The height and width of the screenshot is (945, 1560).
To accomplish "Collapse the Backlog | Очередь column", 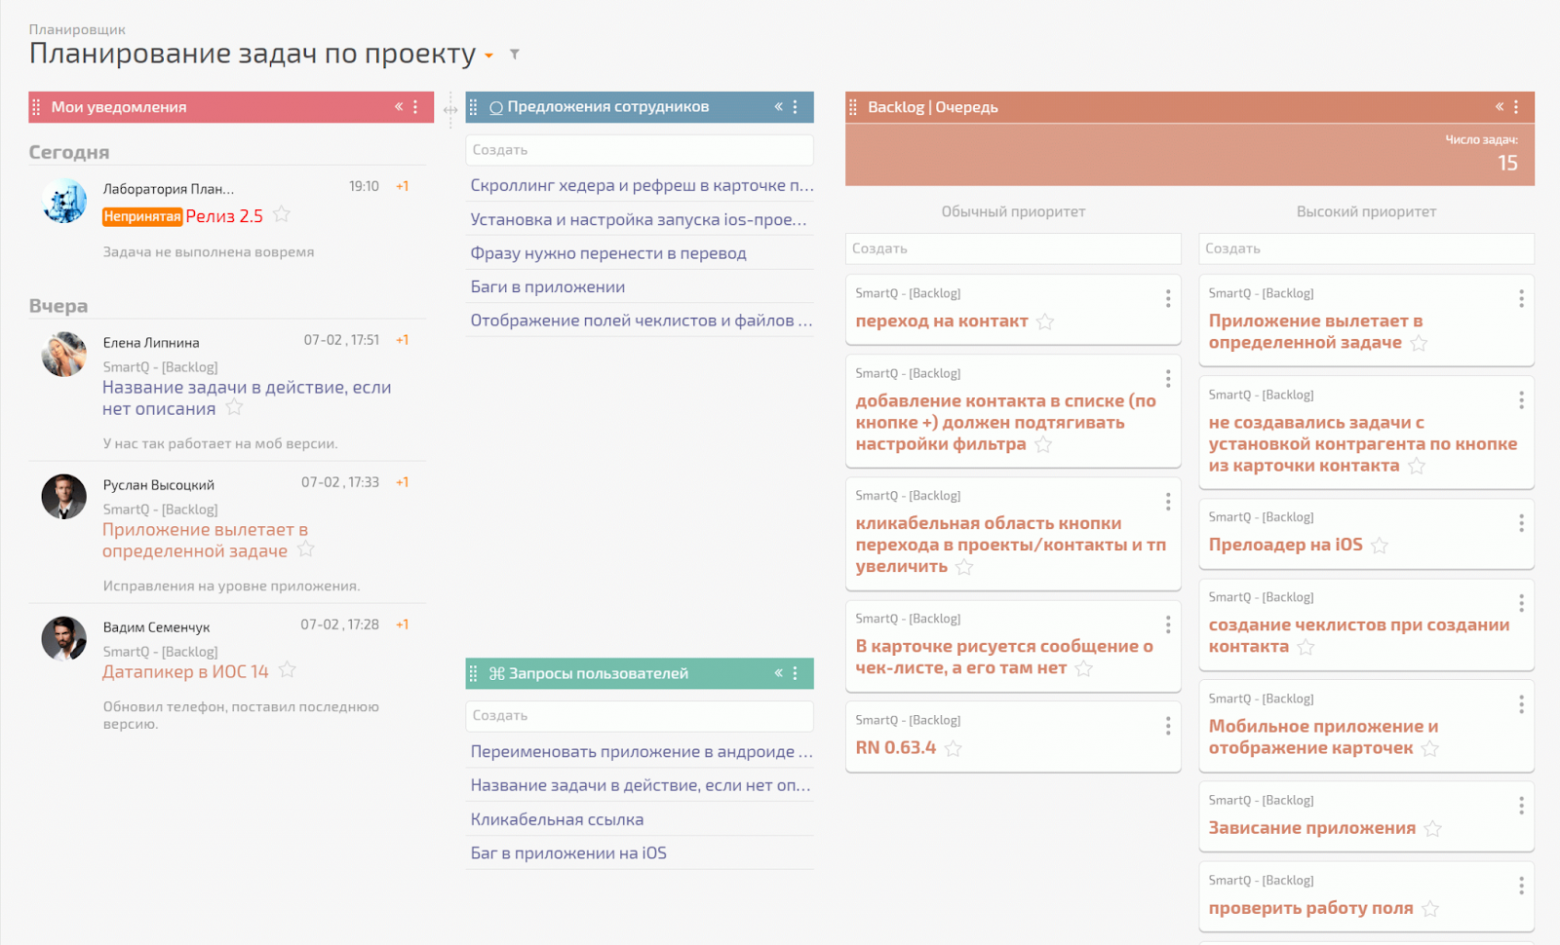I will (x=1499, y=107).
